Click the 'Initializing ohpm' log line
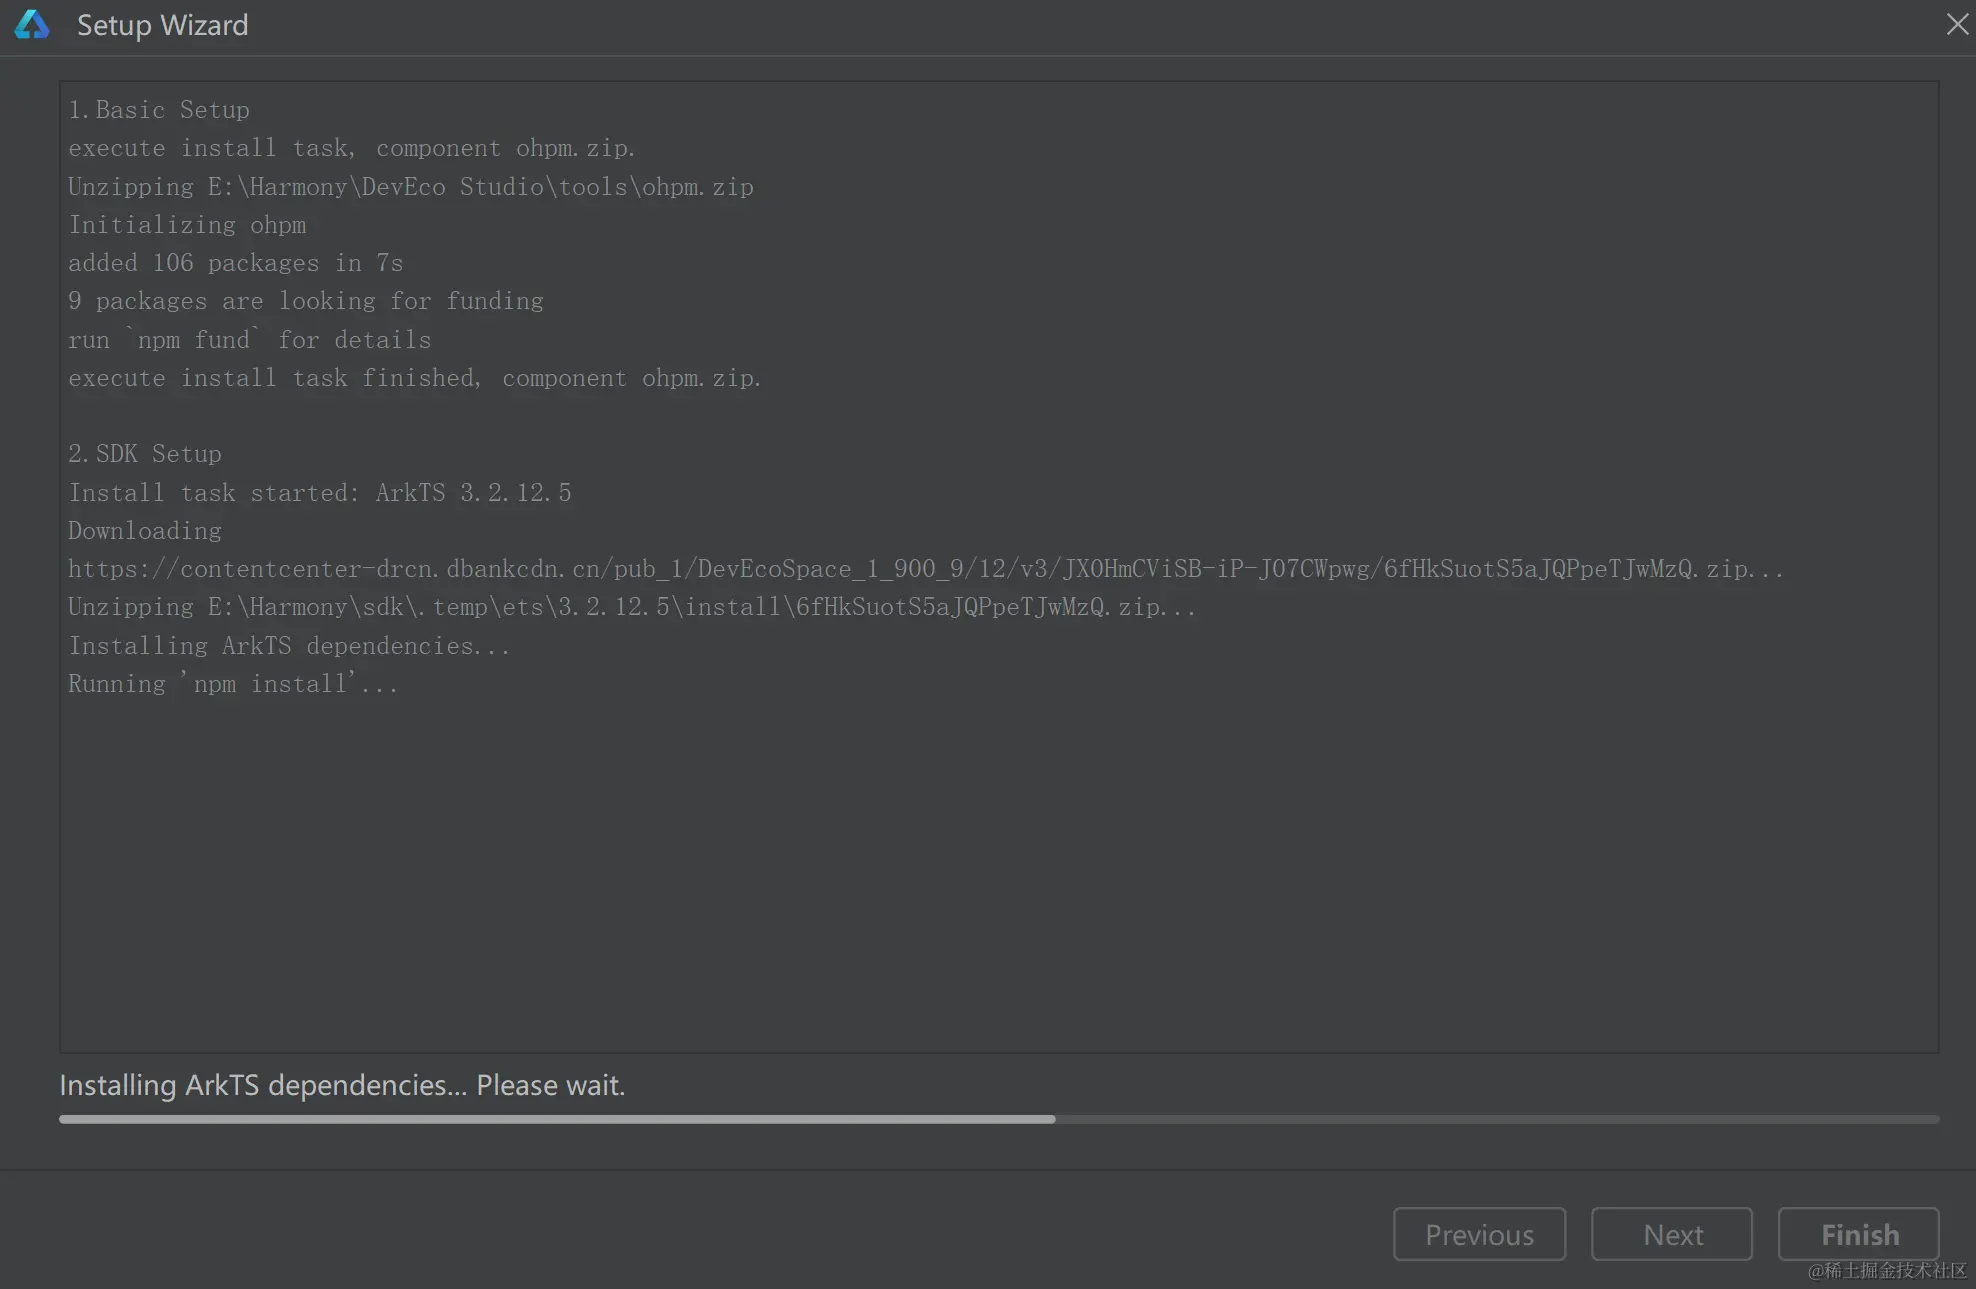 tap(187, 225)
